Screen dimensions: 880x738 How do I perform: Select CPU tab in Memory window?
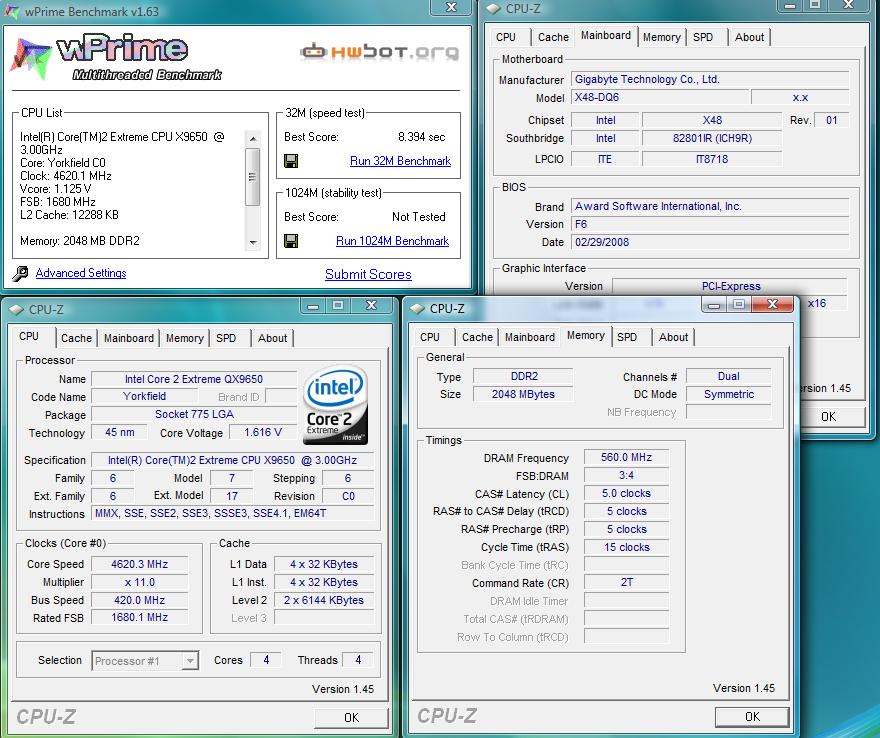pos(430,337)
